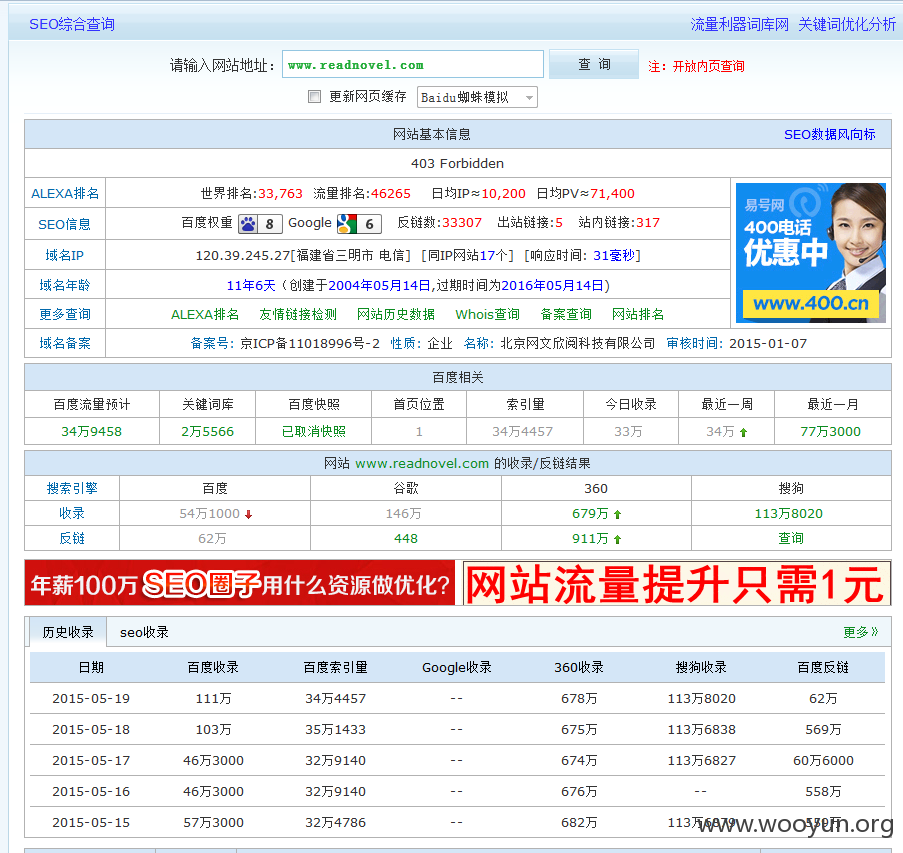Click the domain age 11年6天 text

(x=251, y=286)
